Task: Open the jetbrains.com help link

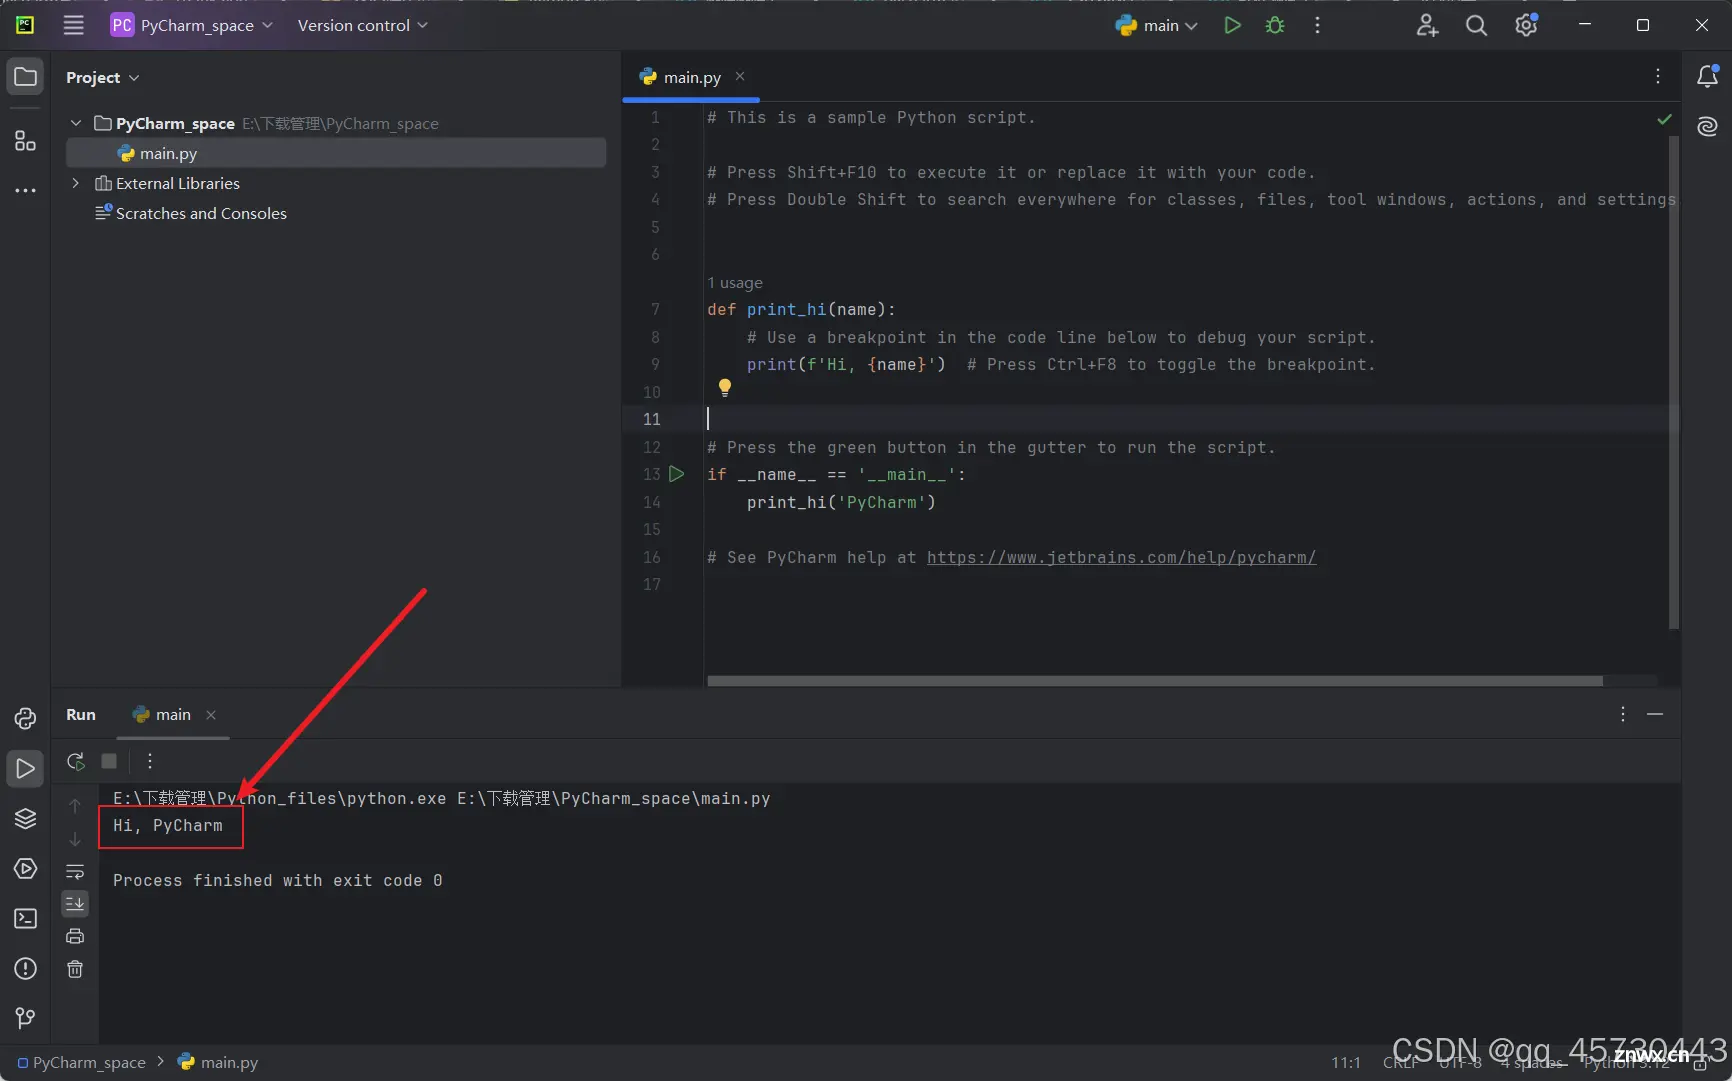Action: click(x=1121, y=557)
